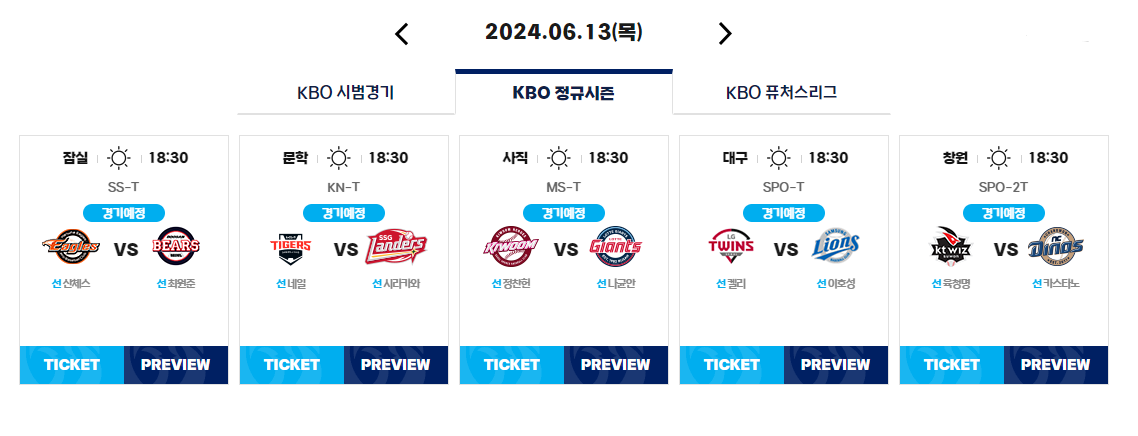The height and width of the screenshot is (436, 1138).
Task: Go to next date with right arrow
Action: tap(725, 33)
